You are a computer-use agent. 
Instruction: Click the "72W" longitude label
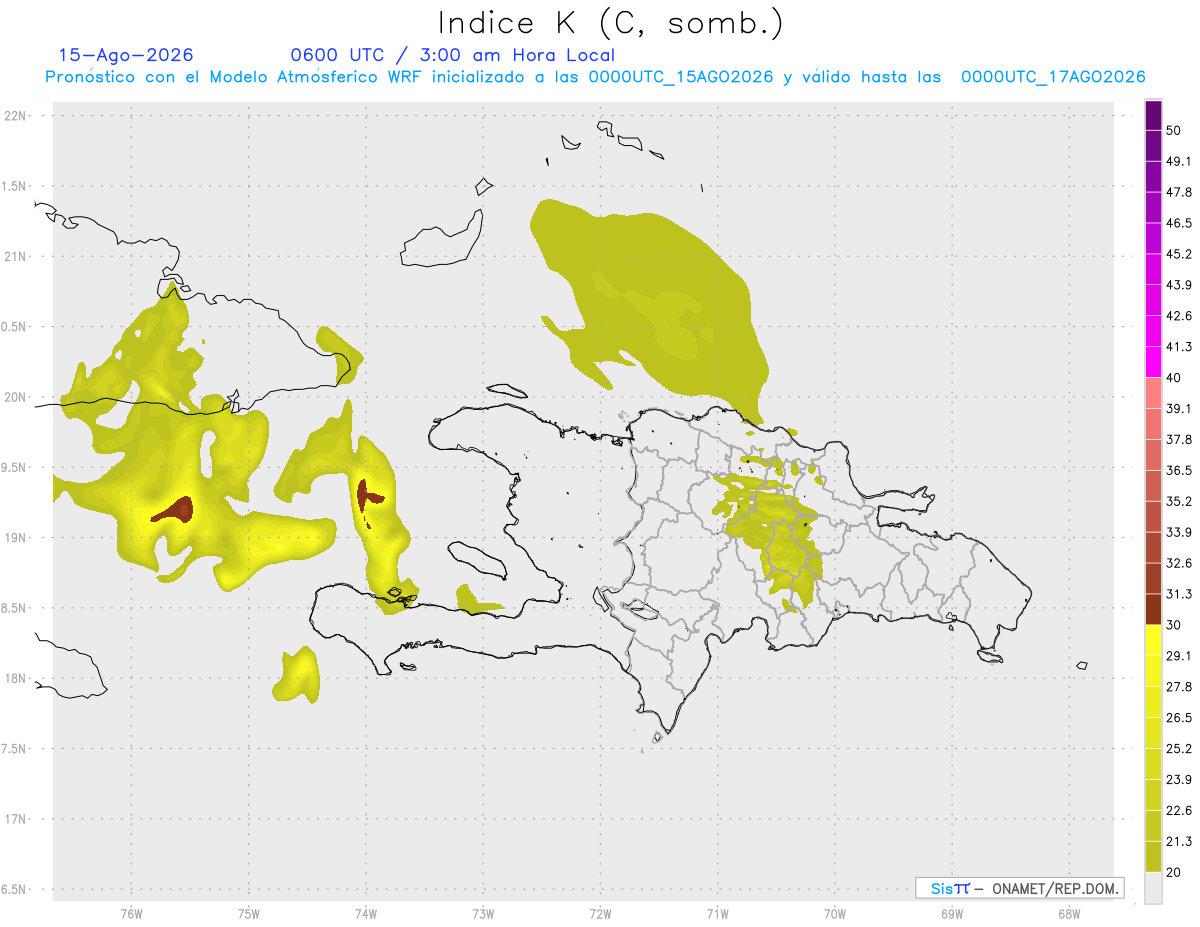600,913
